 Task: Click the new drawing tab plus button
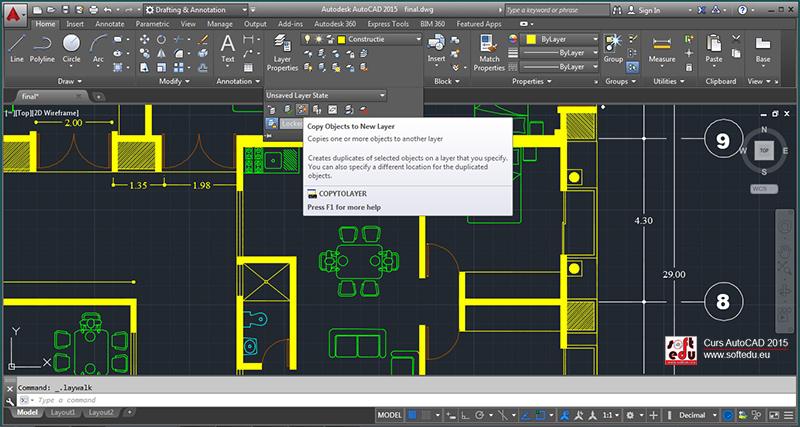point(98,96)
